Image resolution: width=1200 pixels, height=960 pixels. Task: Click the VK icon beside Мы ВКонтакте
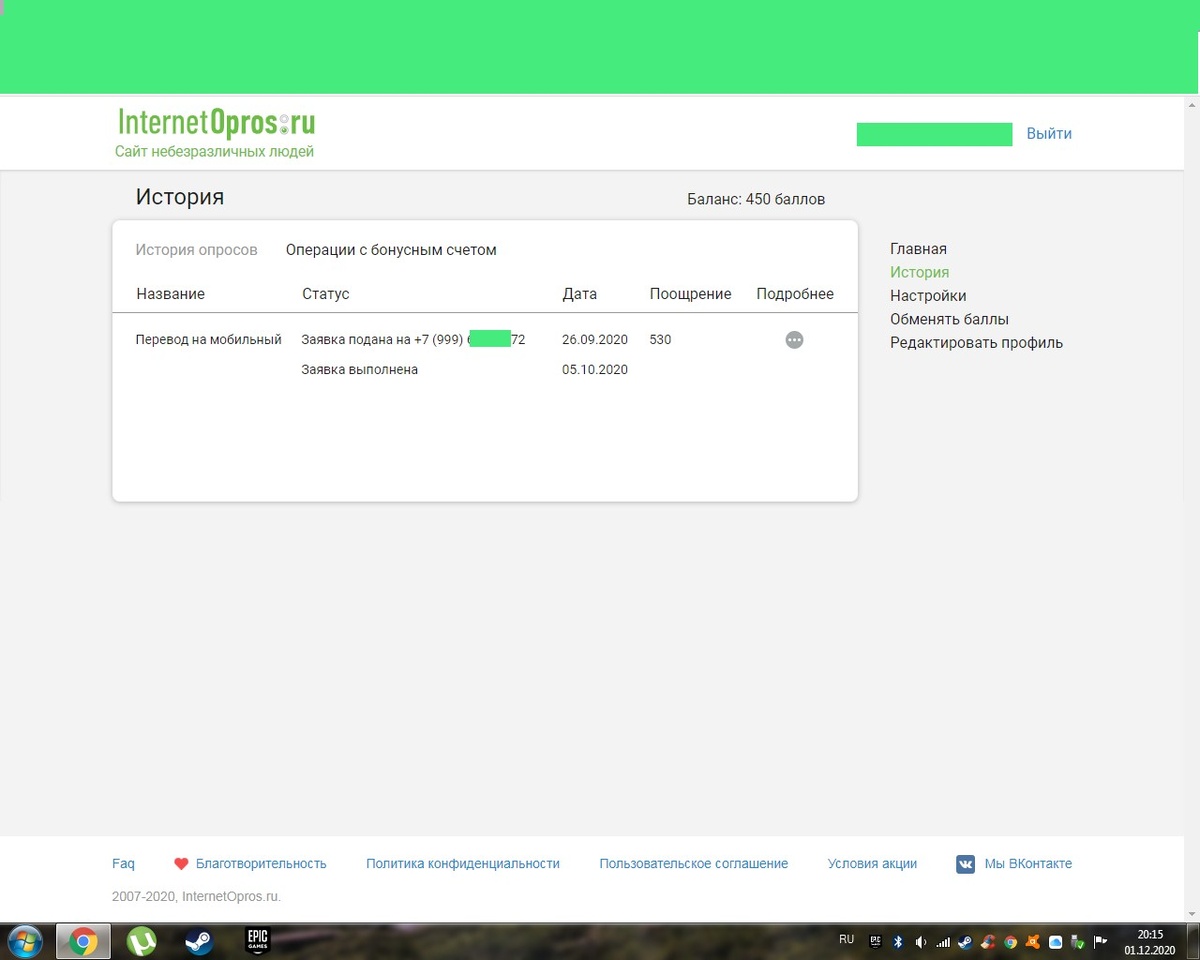point(965,864)
